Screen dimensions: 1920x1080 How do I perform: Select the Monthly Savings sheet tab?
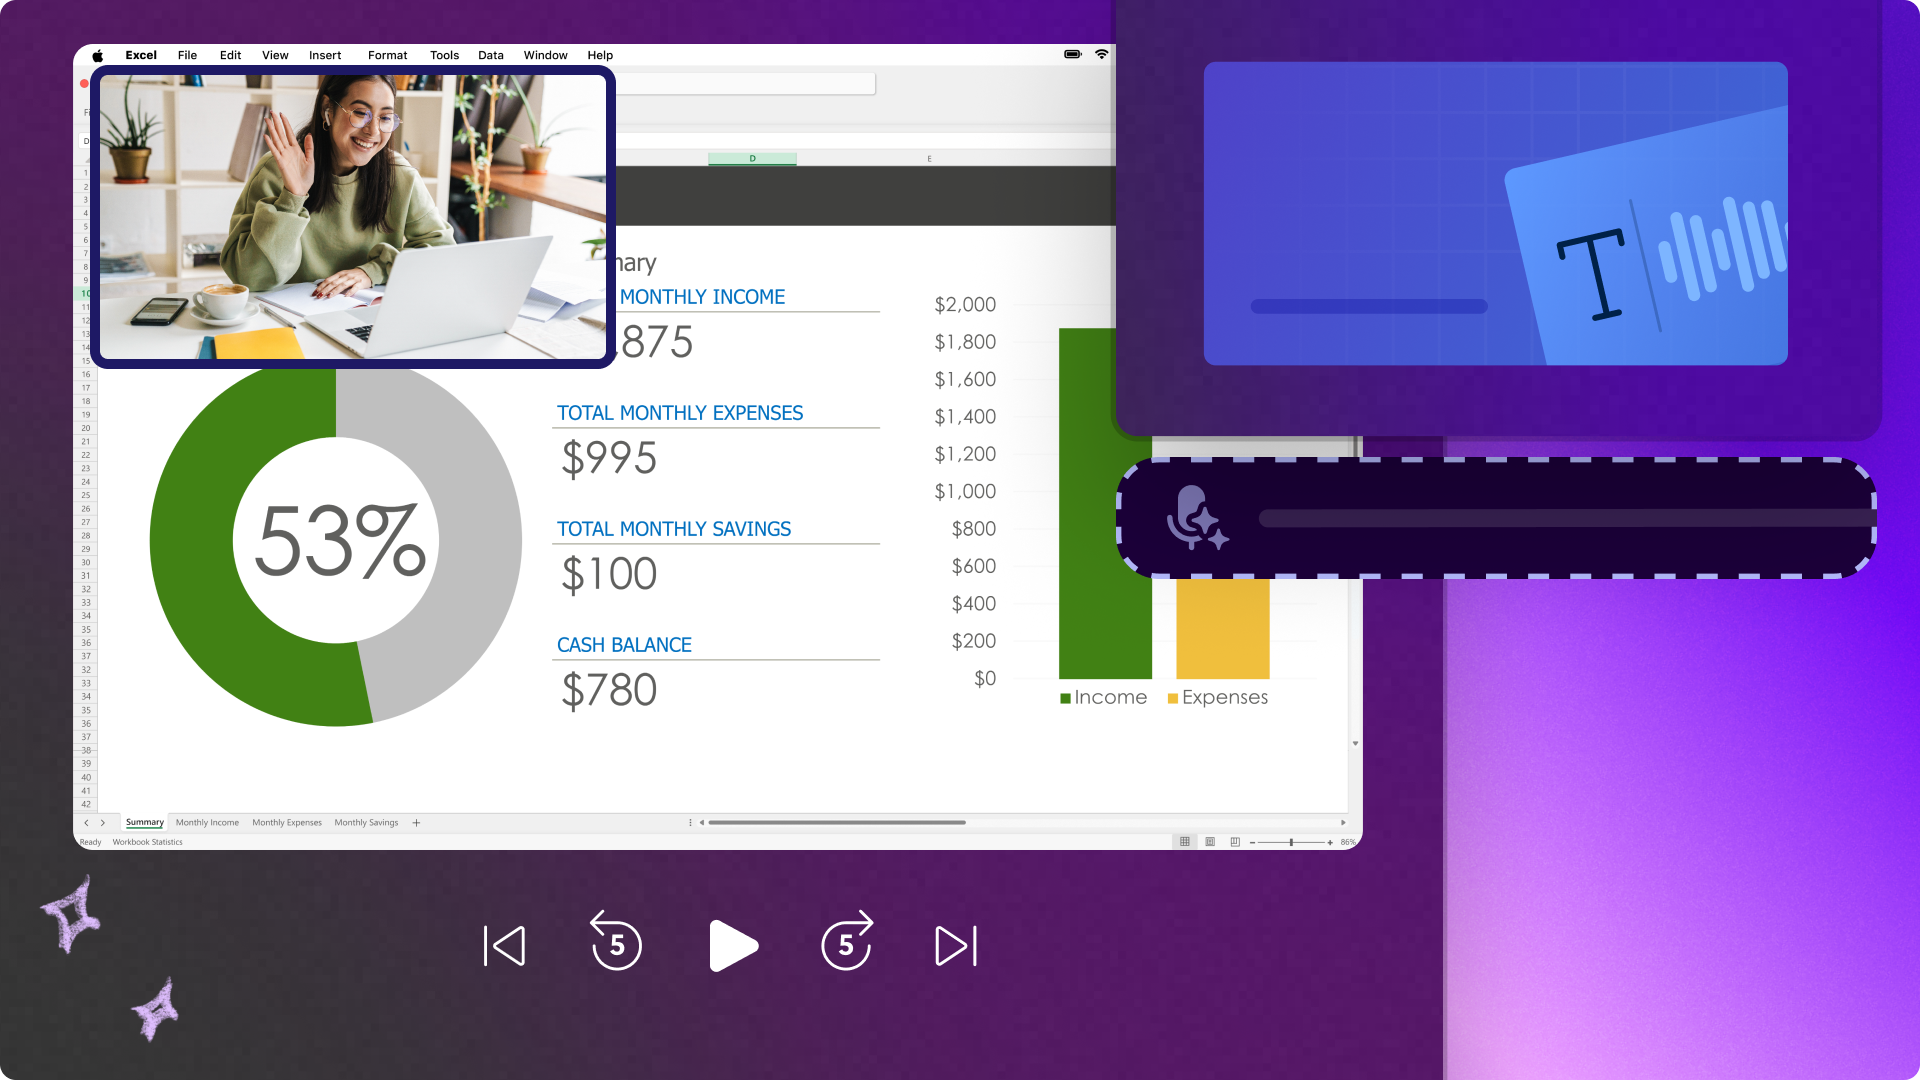(366, 823)
